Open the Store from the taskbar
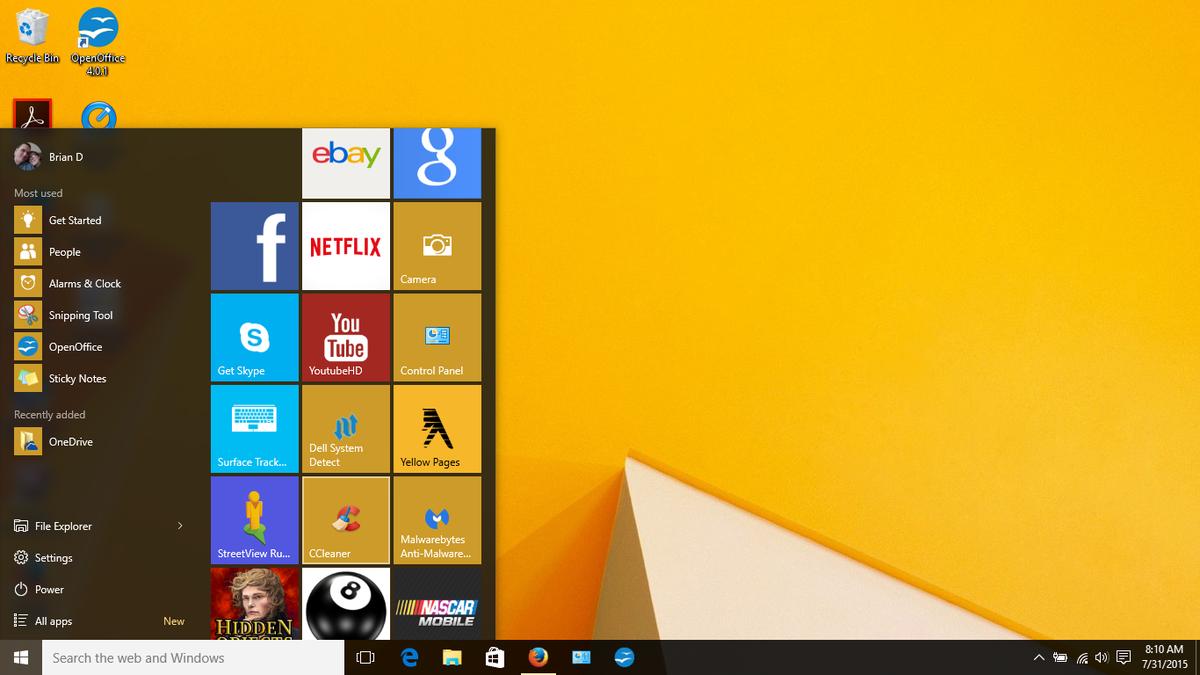The image size is (1200, 675). tap(495, 657)
